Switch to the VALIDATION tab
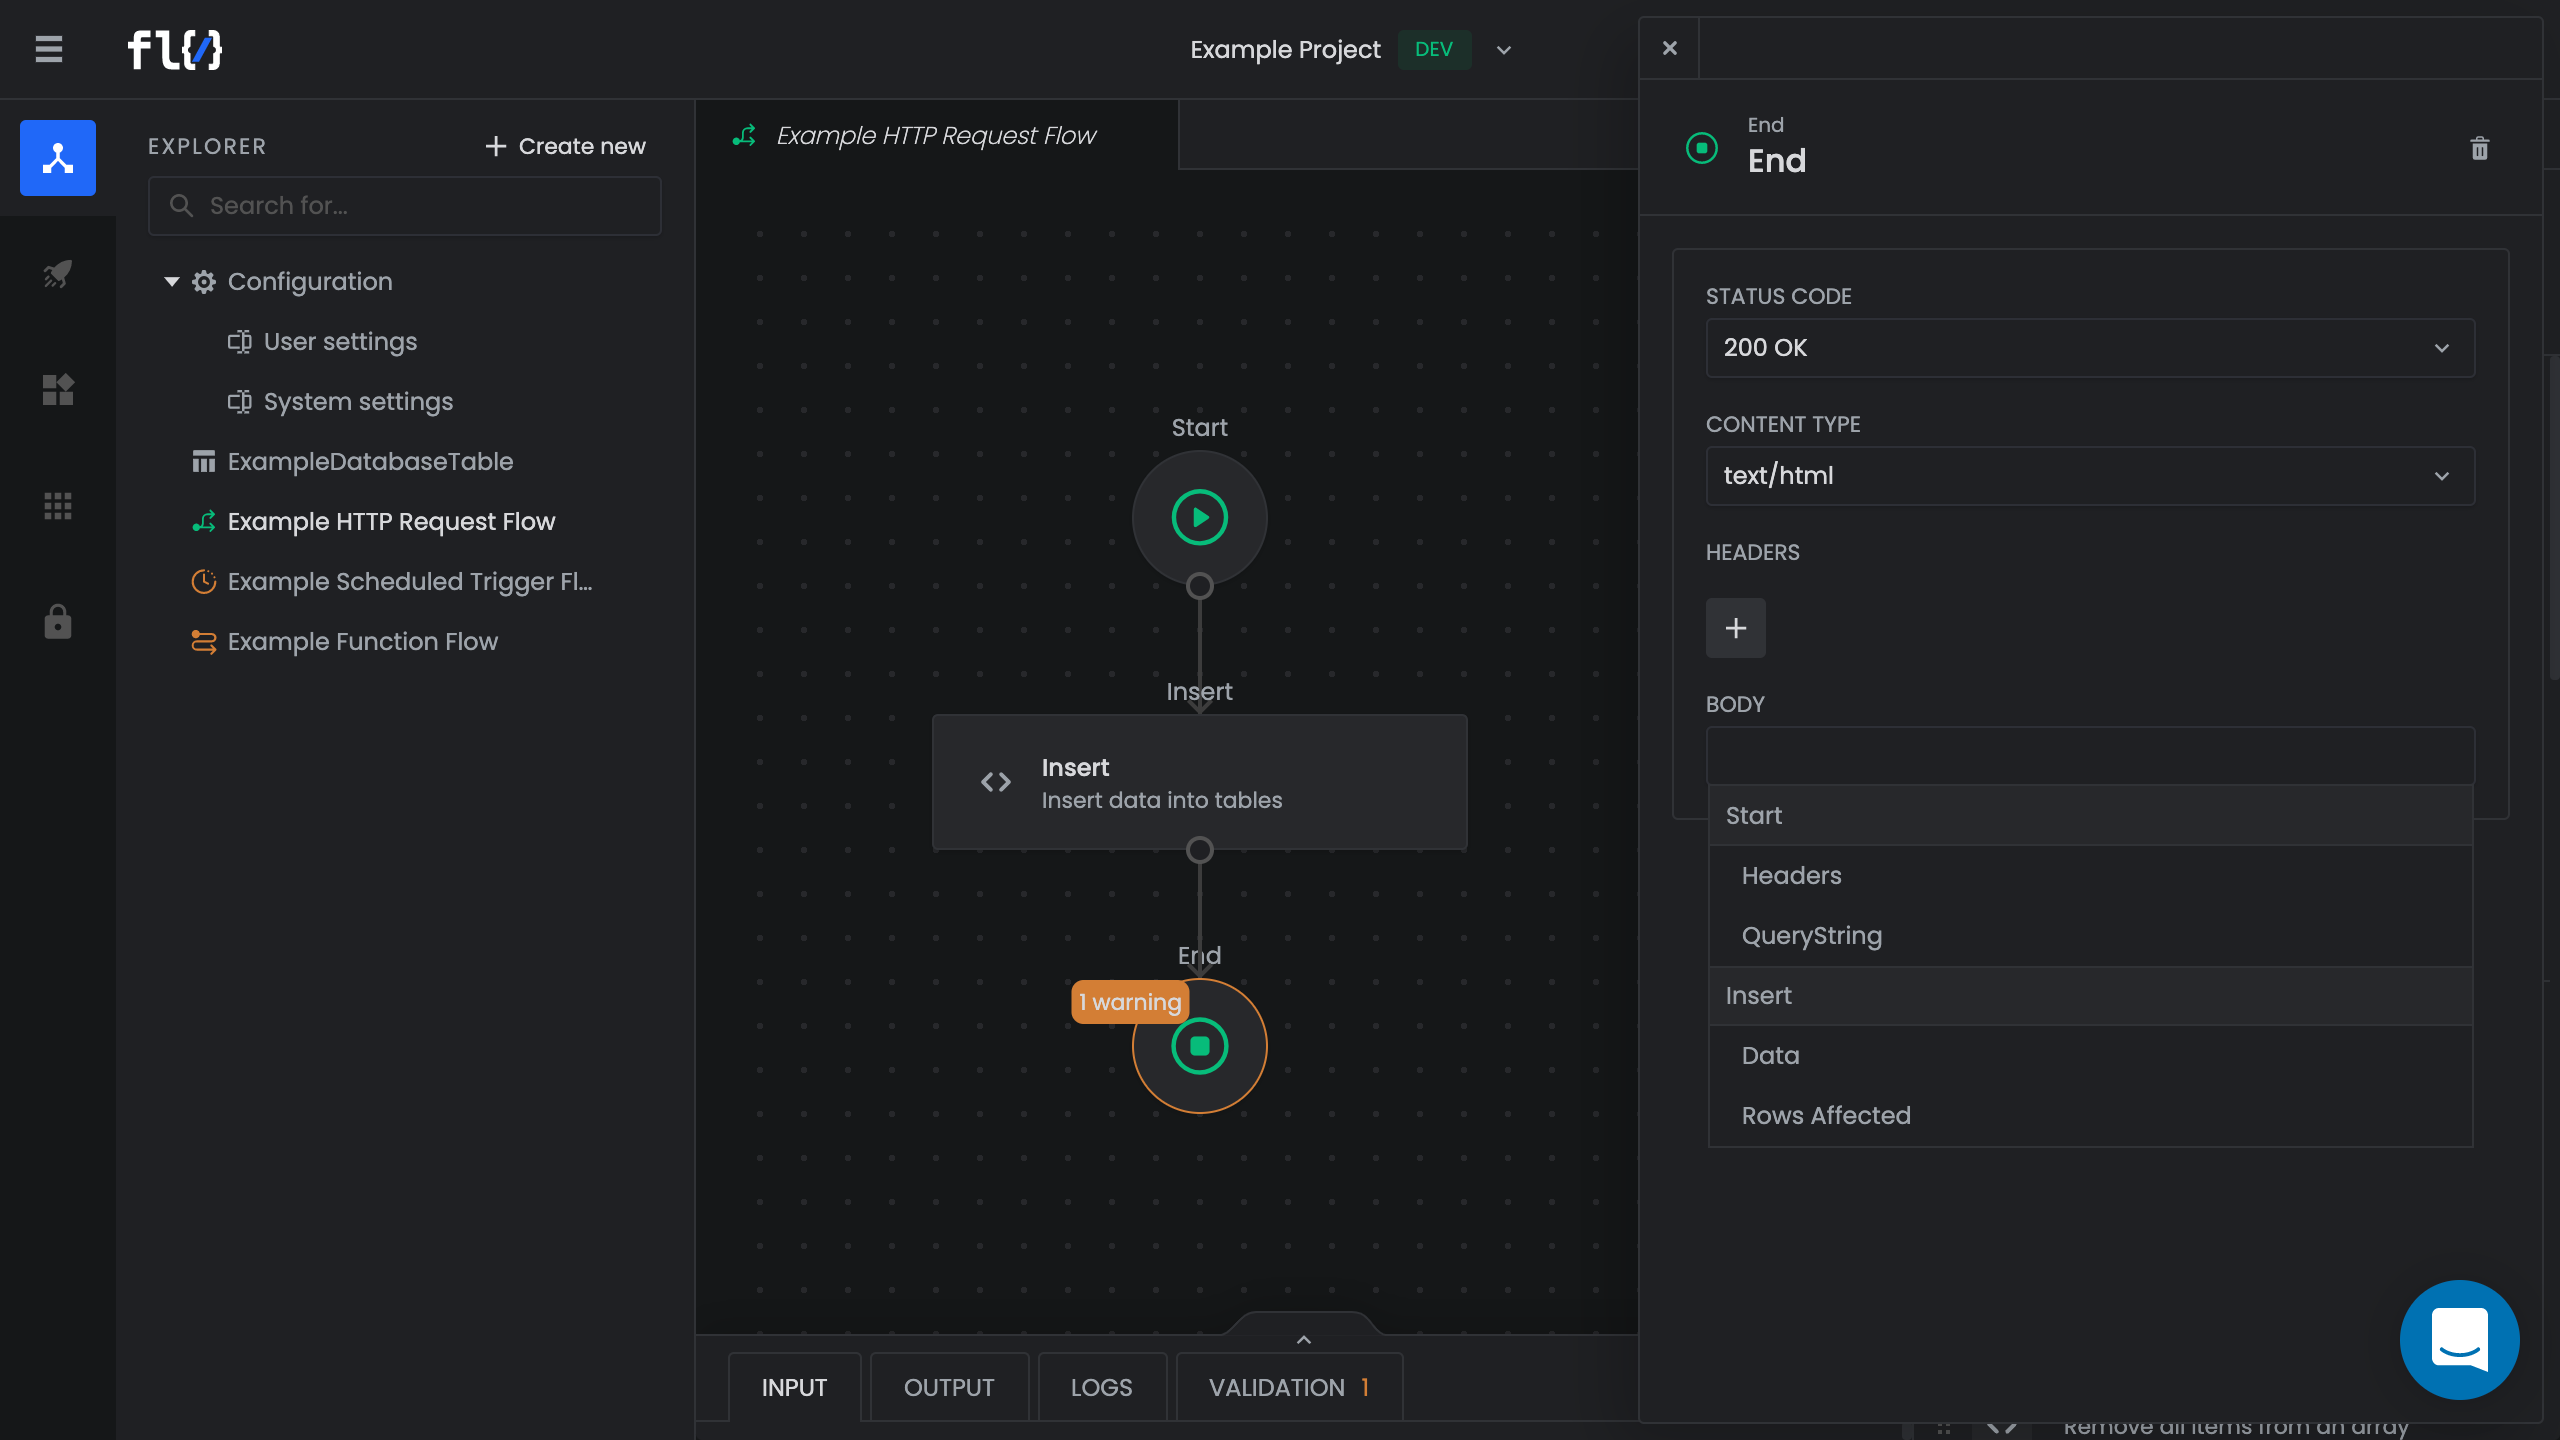2560x1440 pixels. point(1288,1387)
